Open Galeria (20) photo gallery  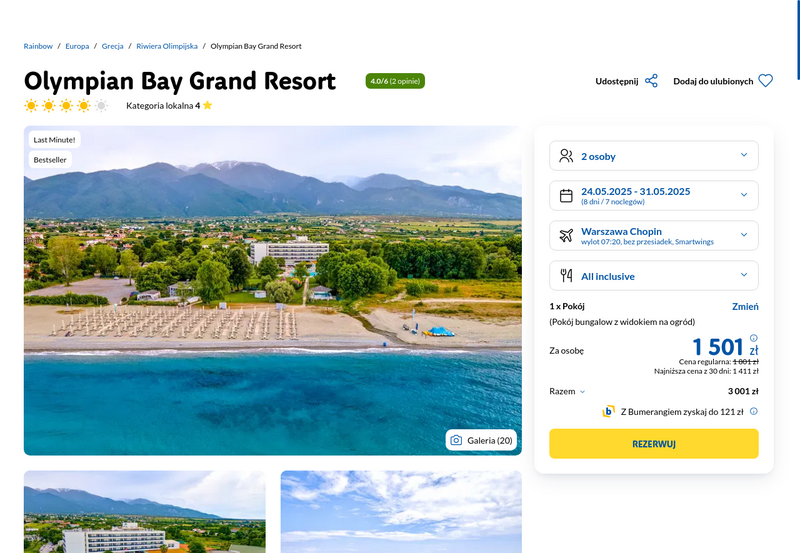(x=481, y=440)
